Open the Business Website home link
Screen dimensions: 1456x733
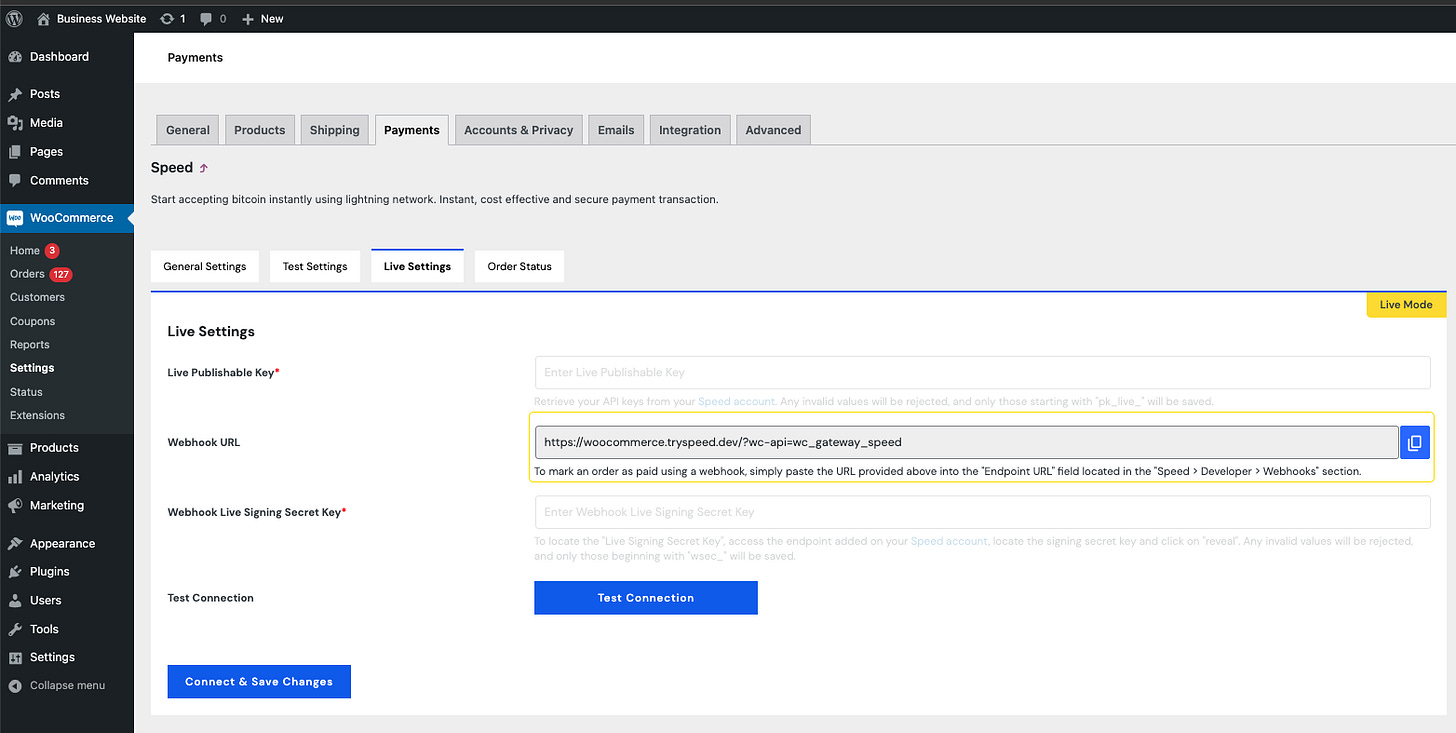point(91,18)
